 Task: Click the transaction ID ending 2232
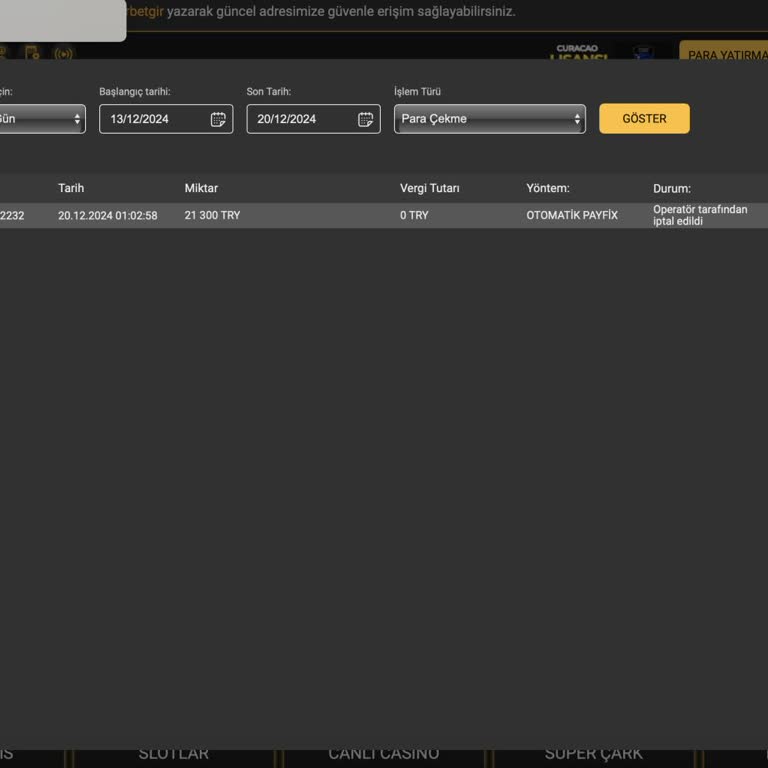coord(12,216)
